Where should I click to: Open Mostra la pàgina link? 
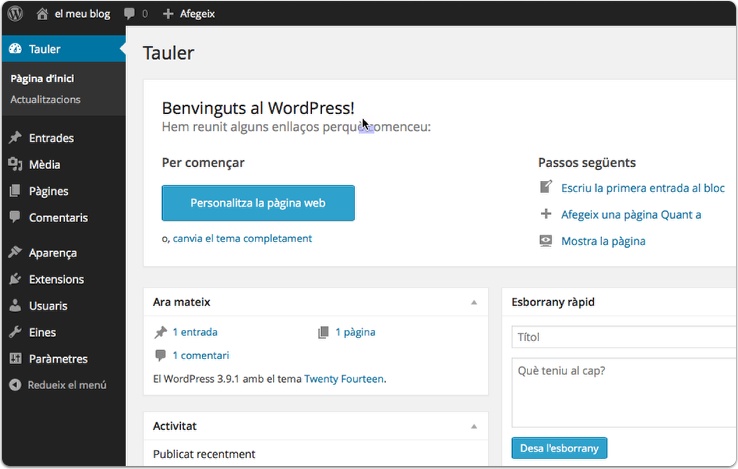click(603, 241)
